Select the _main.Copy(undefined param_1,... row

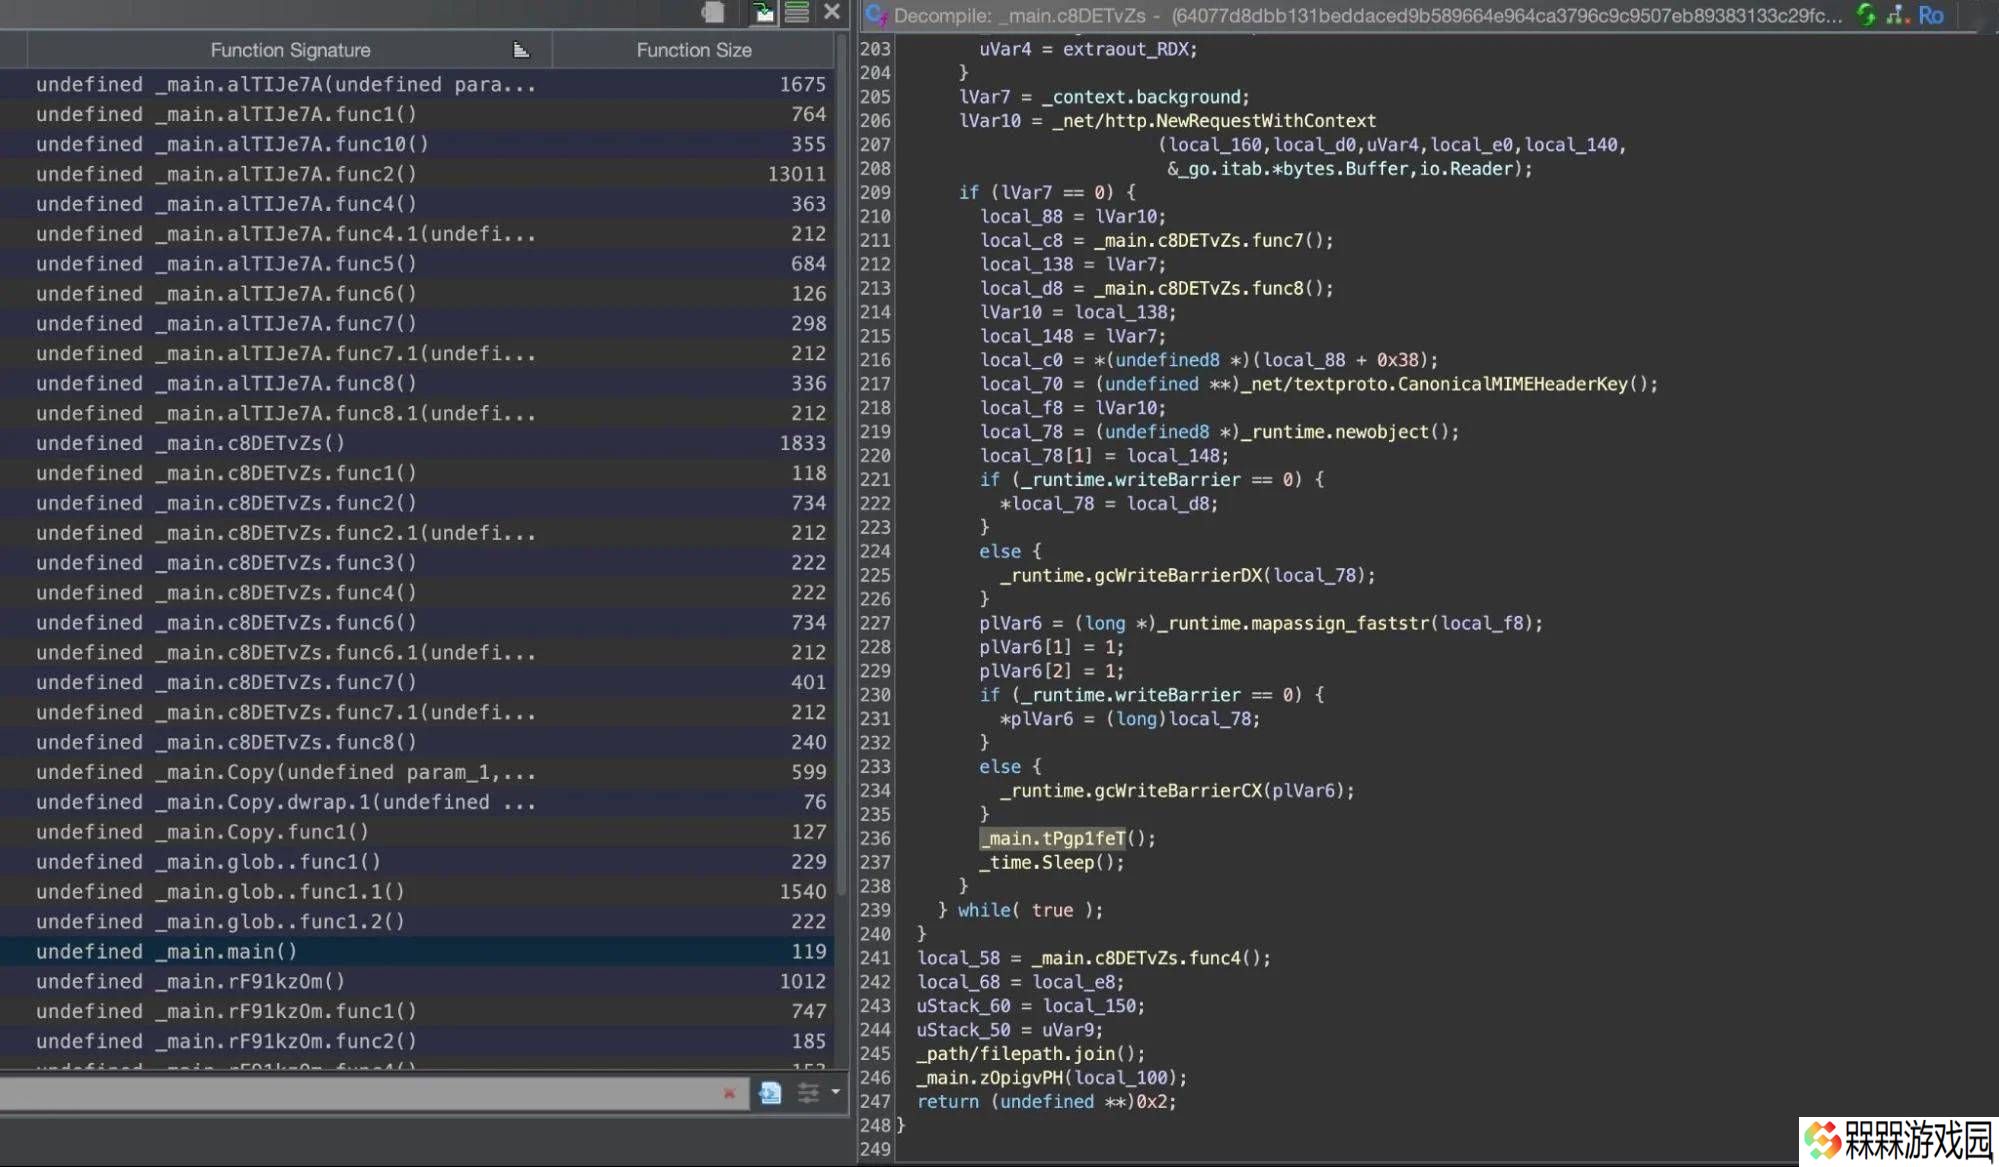tap(417, 772)
